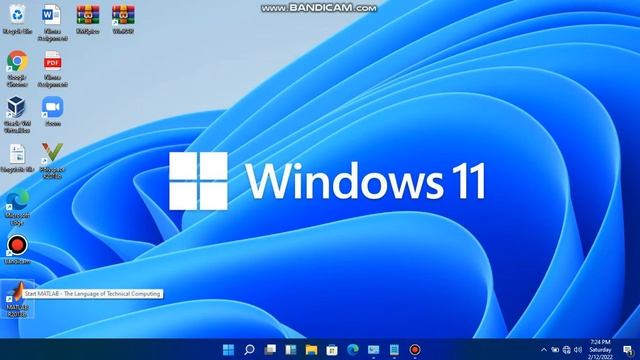Switch to the taskbar app left of Bandicam
Image resolution: width=640 pixels, height=360 pixels.
[394, 350]
